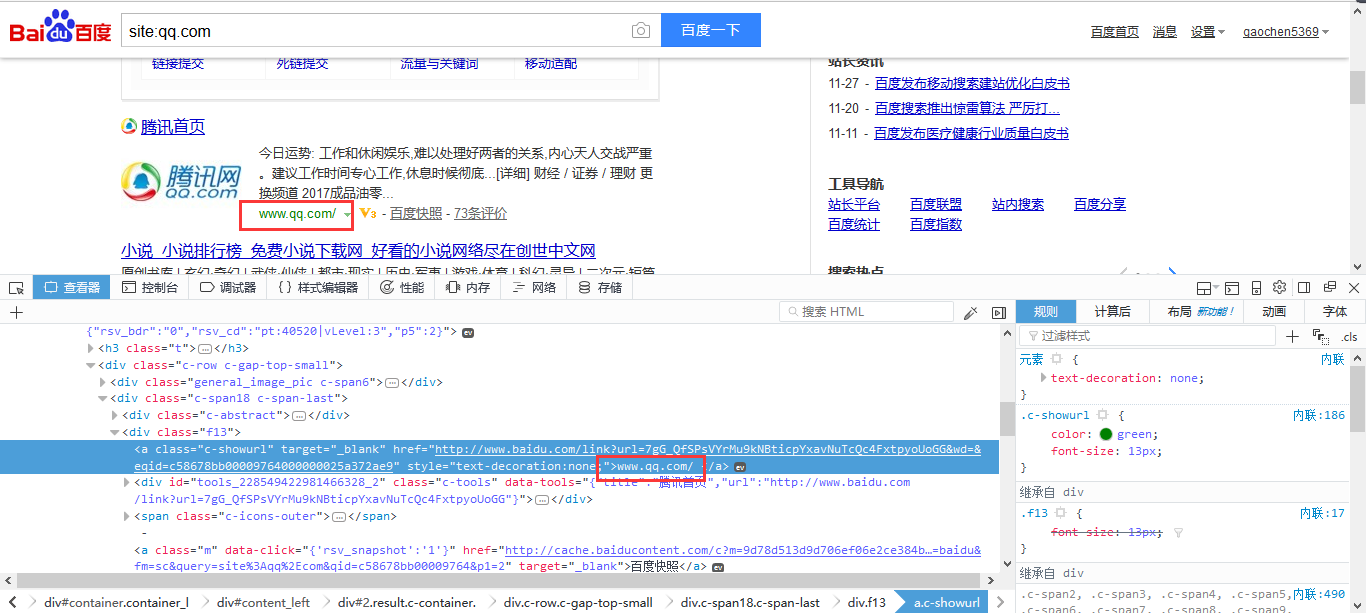Click the 百度一下 search button
Viewport: 1366px width, 613px height.
(x=711, y=30)
